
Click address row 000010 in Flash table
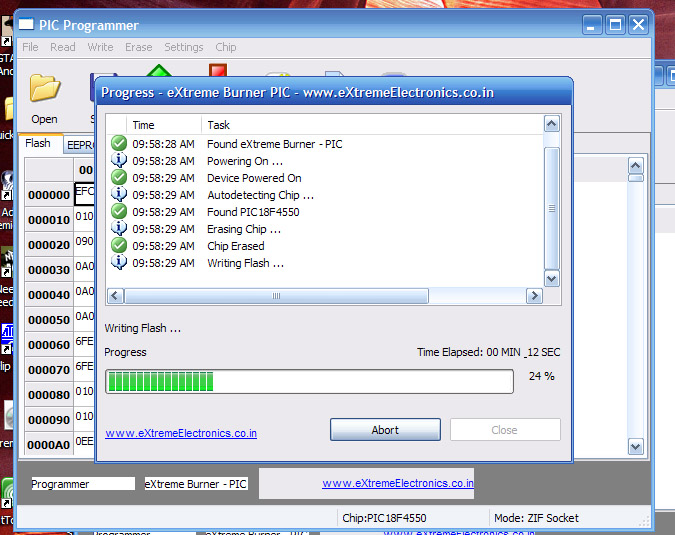(49, 220)
